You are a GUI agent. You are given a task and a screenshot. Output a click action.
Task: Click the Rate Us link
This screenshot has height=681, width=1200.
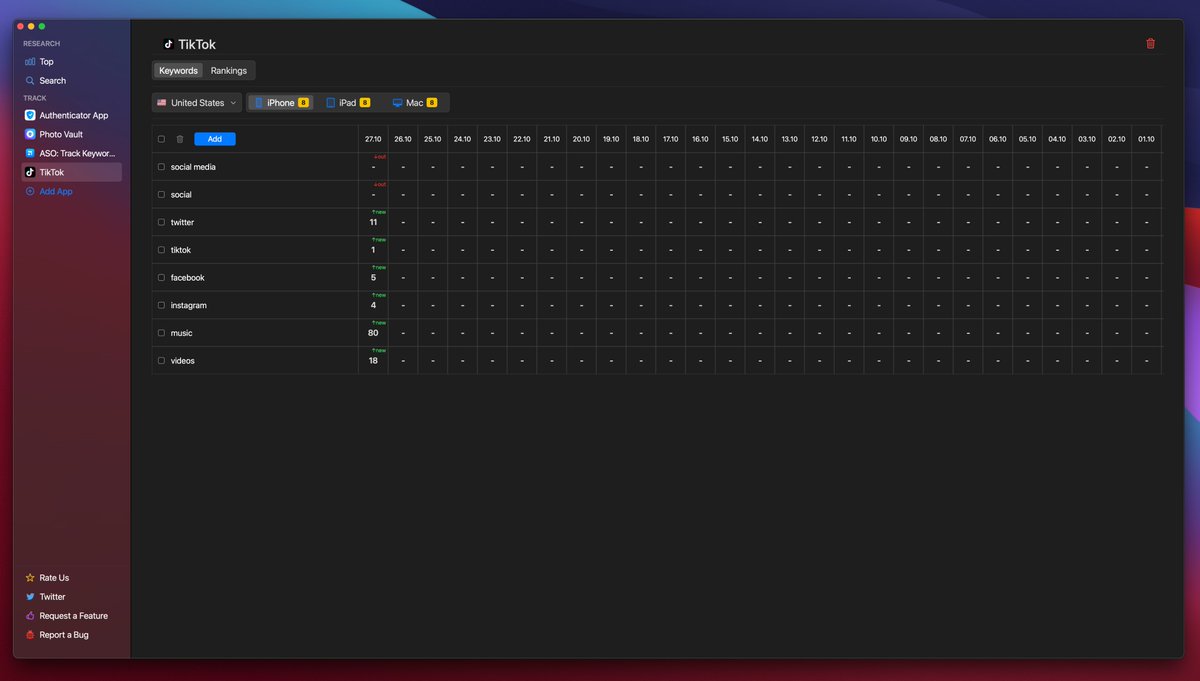(x=54, y=578)
